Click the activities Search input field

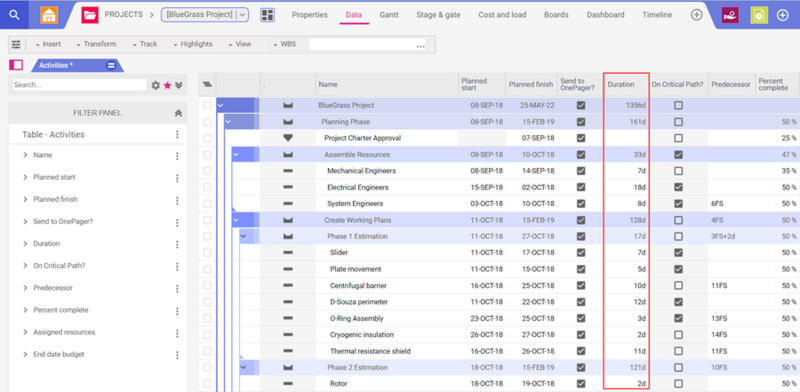80,85
